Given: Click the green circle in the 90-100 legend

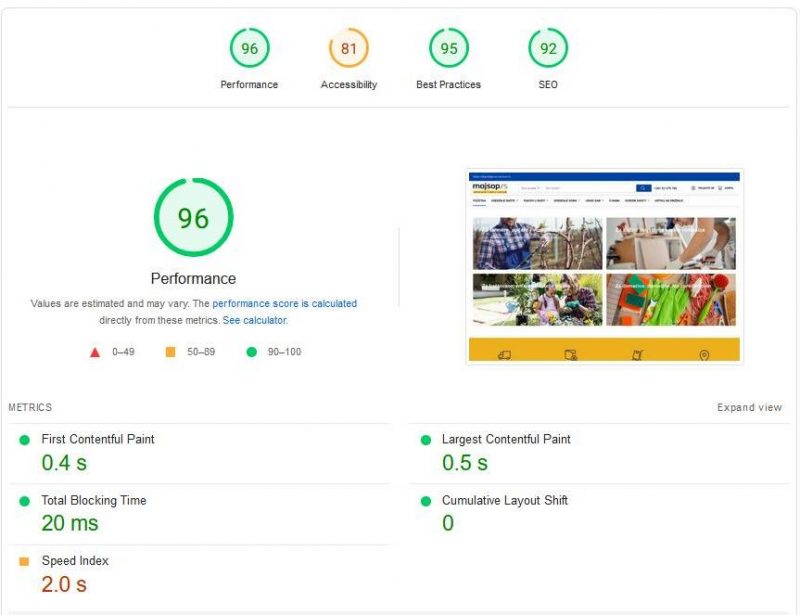Looking at the screenshot, I should pos(251,352).
